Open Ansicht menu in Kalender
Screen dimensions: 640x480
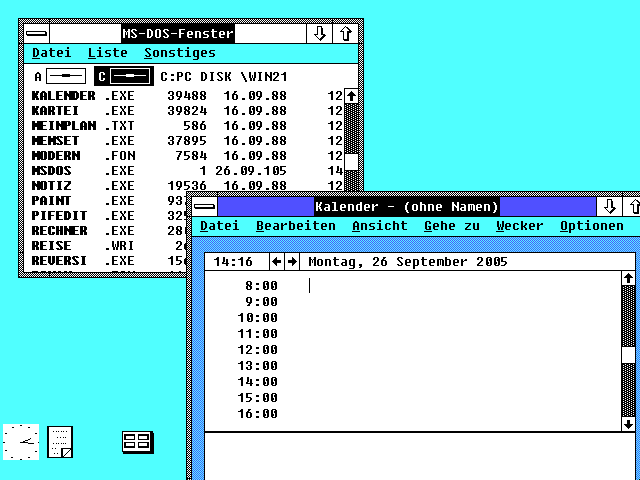click(x=380, y=226)
